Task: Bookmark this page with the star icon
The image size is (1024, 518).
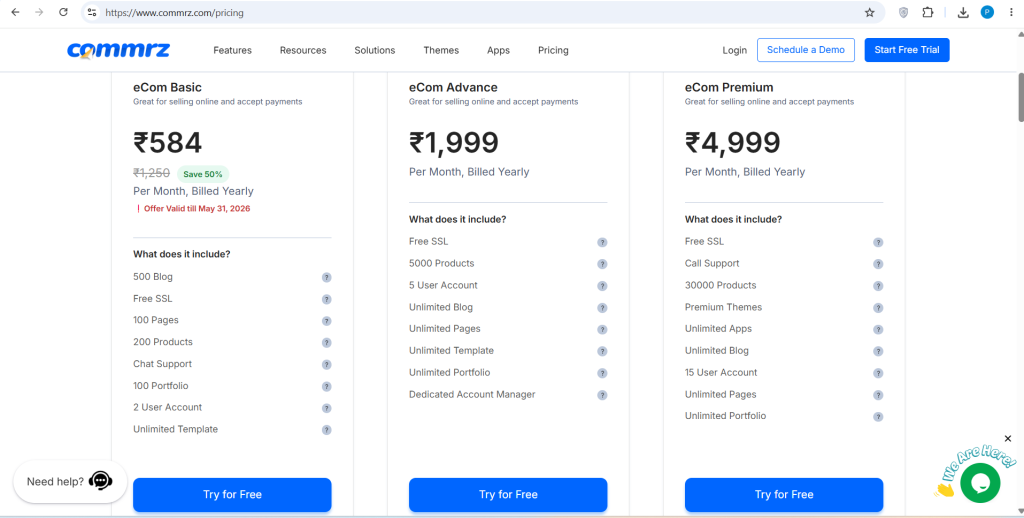Action: point(869,12)
